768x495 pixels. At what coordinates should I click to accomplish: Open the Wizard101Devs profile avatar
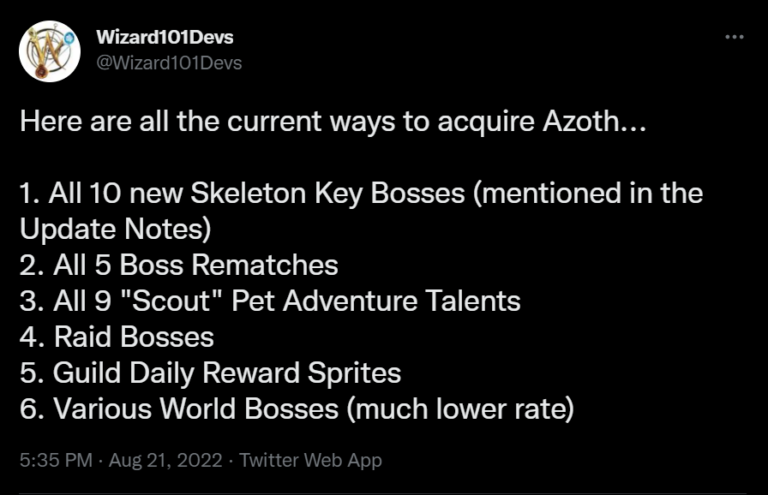click(49, 51)
